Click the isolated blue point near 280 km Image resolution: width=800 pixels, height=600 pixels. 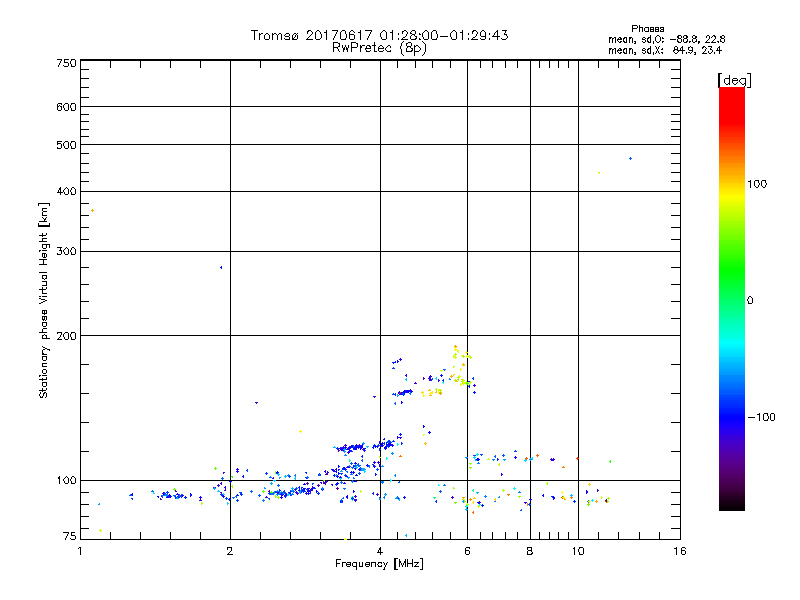coord(221,267)
